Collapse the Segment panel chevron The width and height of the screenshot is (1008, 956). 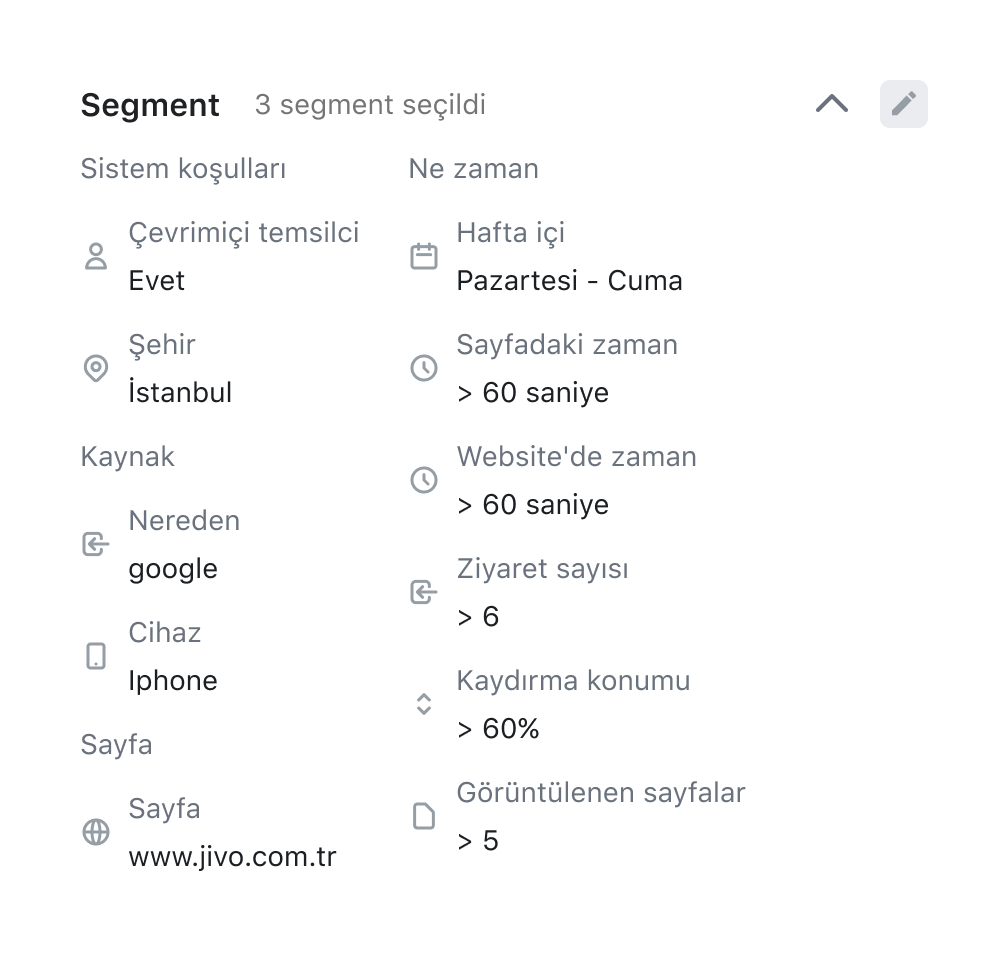832,104
